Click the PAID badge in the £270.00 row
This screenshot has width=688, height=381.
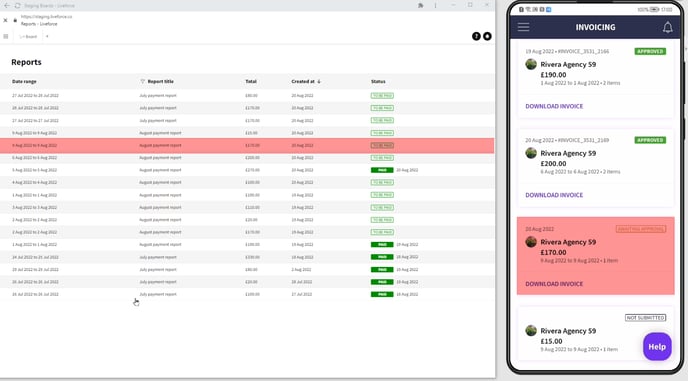click(x=382, y=170)
